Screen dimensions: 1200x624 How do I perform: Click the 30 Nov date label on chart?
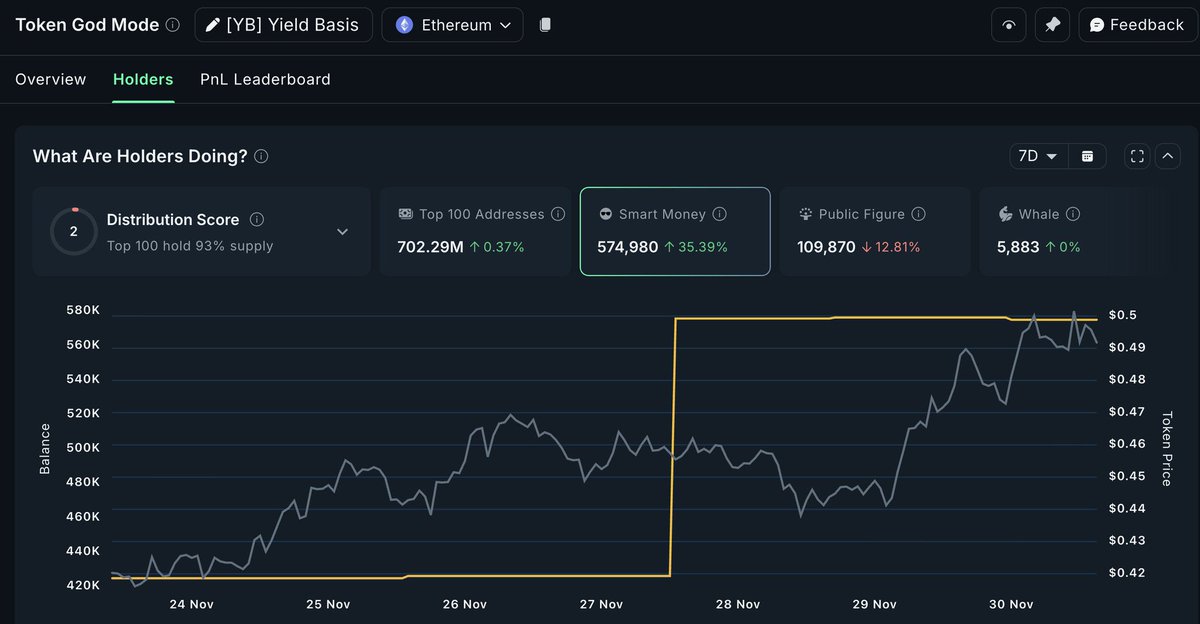pyautogui.click(x=1010, y=604)
